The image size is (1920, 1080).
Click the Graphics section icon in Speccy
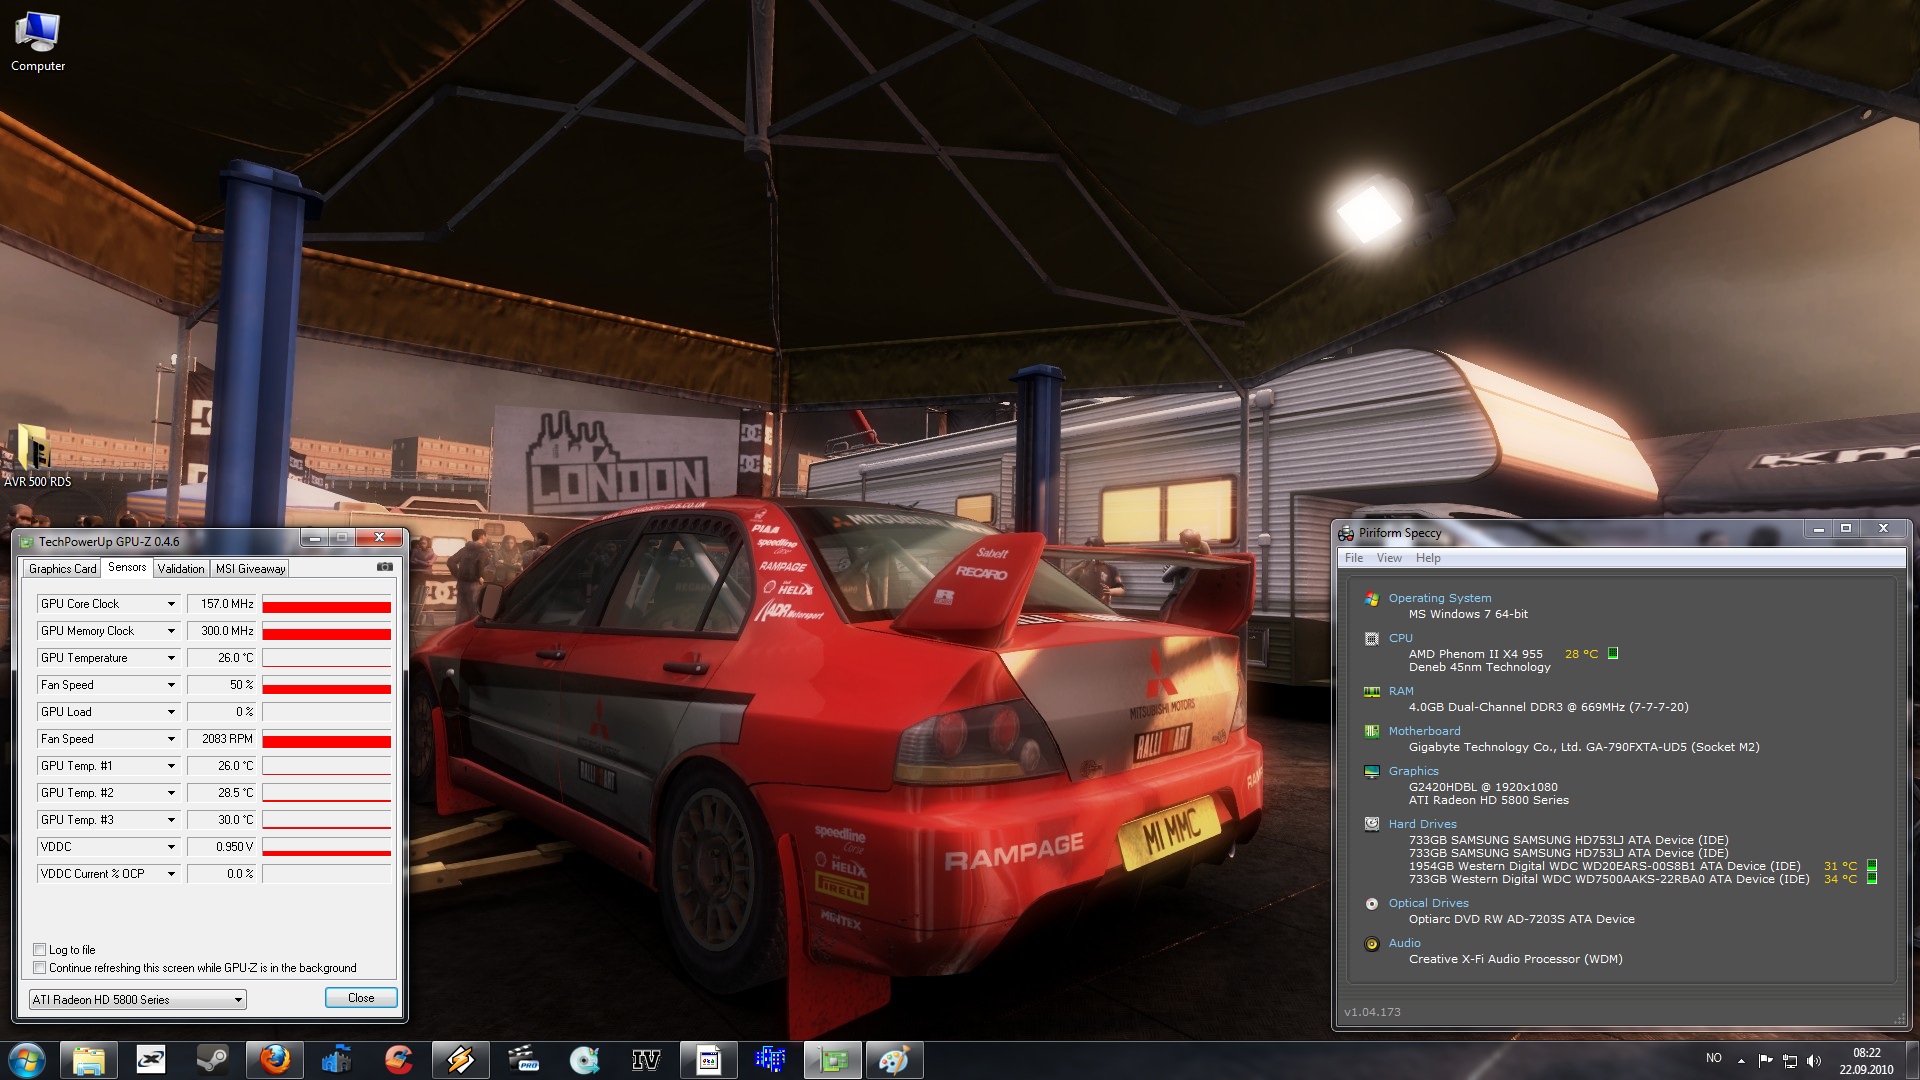point(1372,772)
